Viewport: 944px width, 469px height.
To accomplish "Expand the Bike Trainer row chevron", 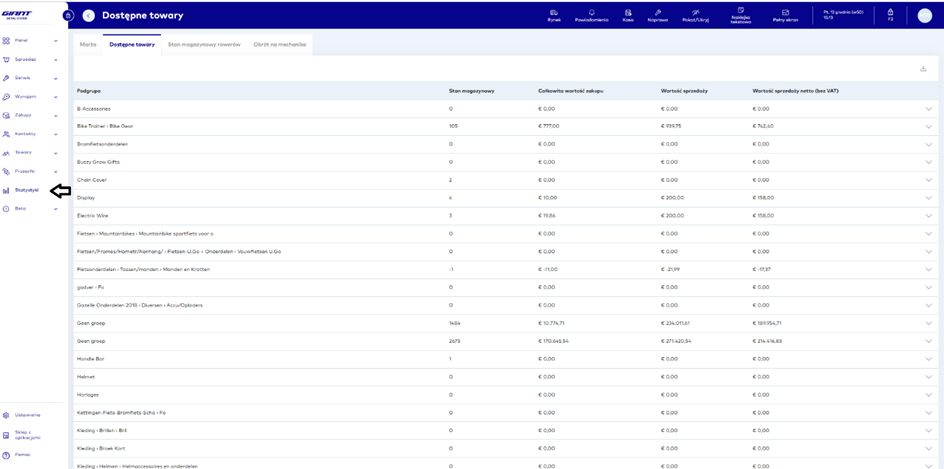I will point(928,126).
